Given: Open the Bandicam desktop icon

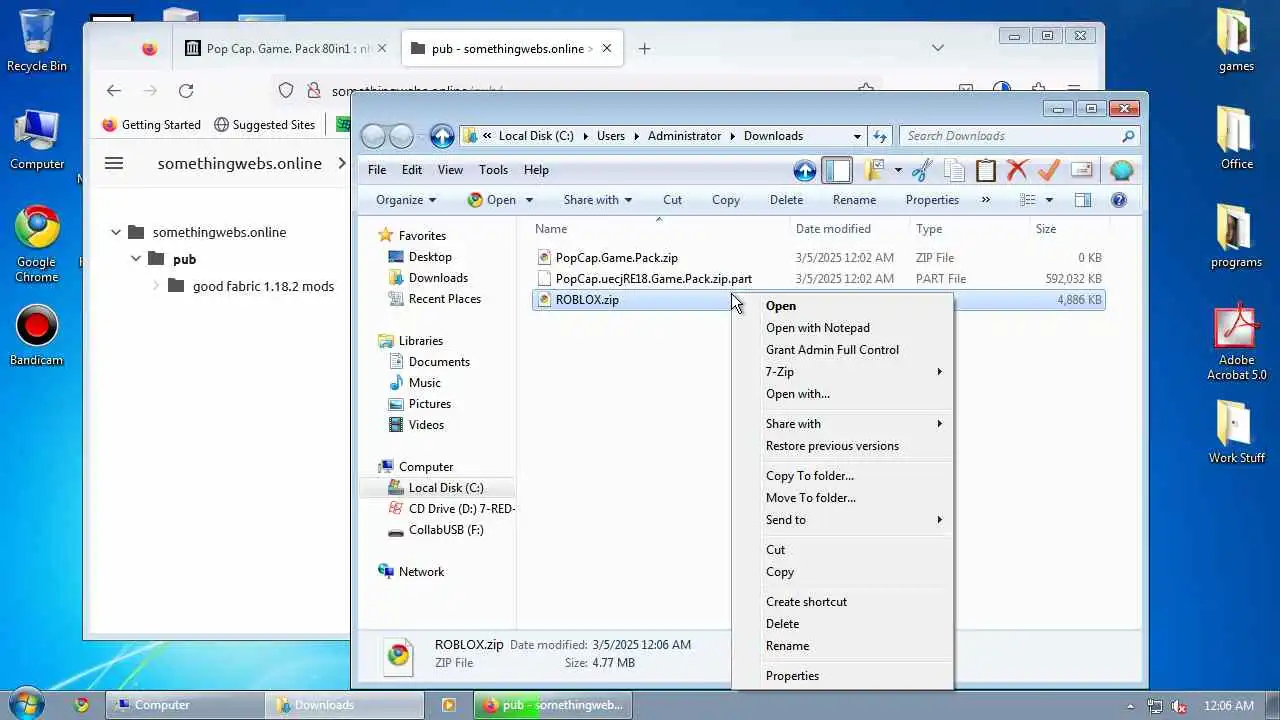Looking at the screenshot, I should click(37, 335).
